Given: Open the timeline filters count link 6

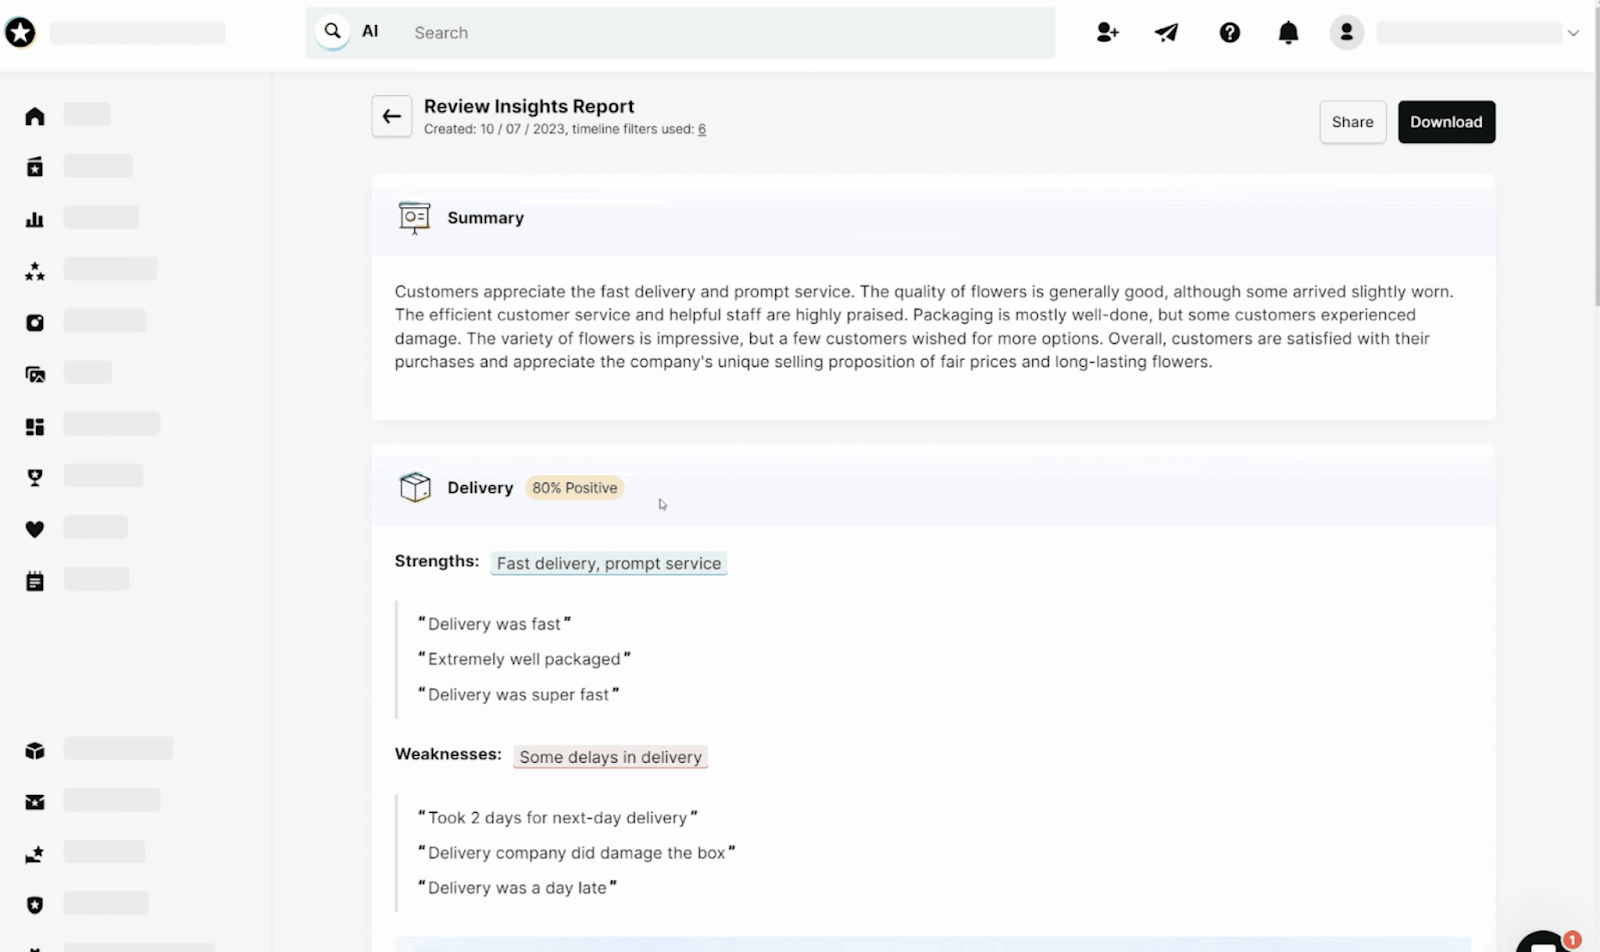Looking at the screenshot, I should click(x=702, y=129).
